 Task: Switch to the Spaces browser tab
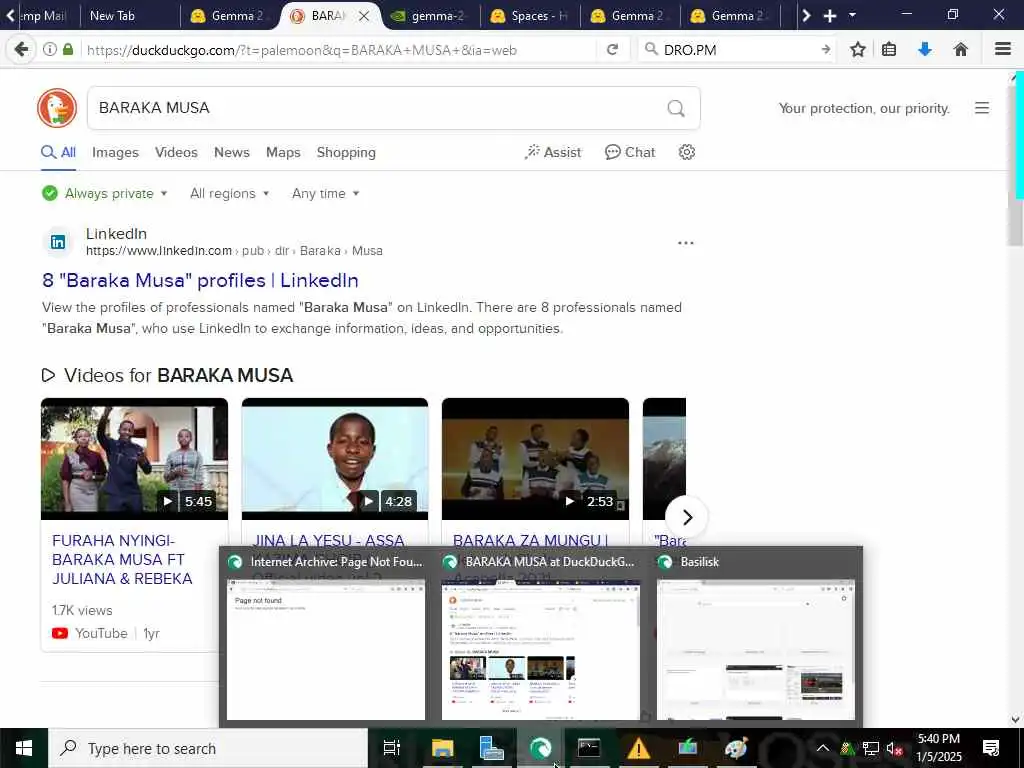click(530, 16)
